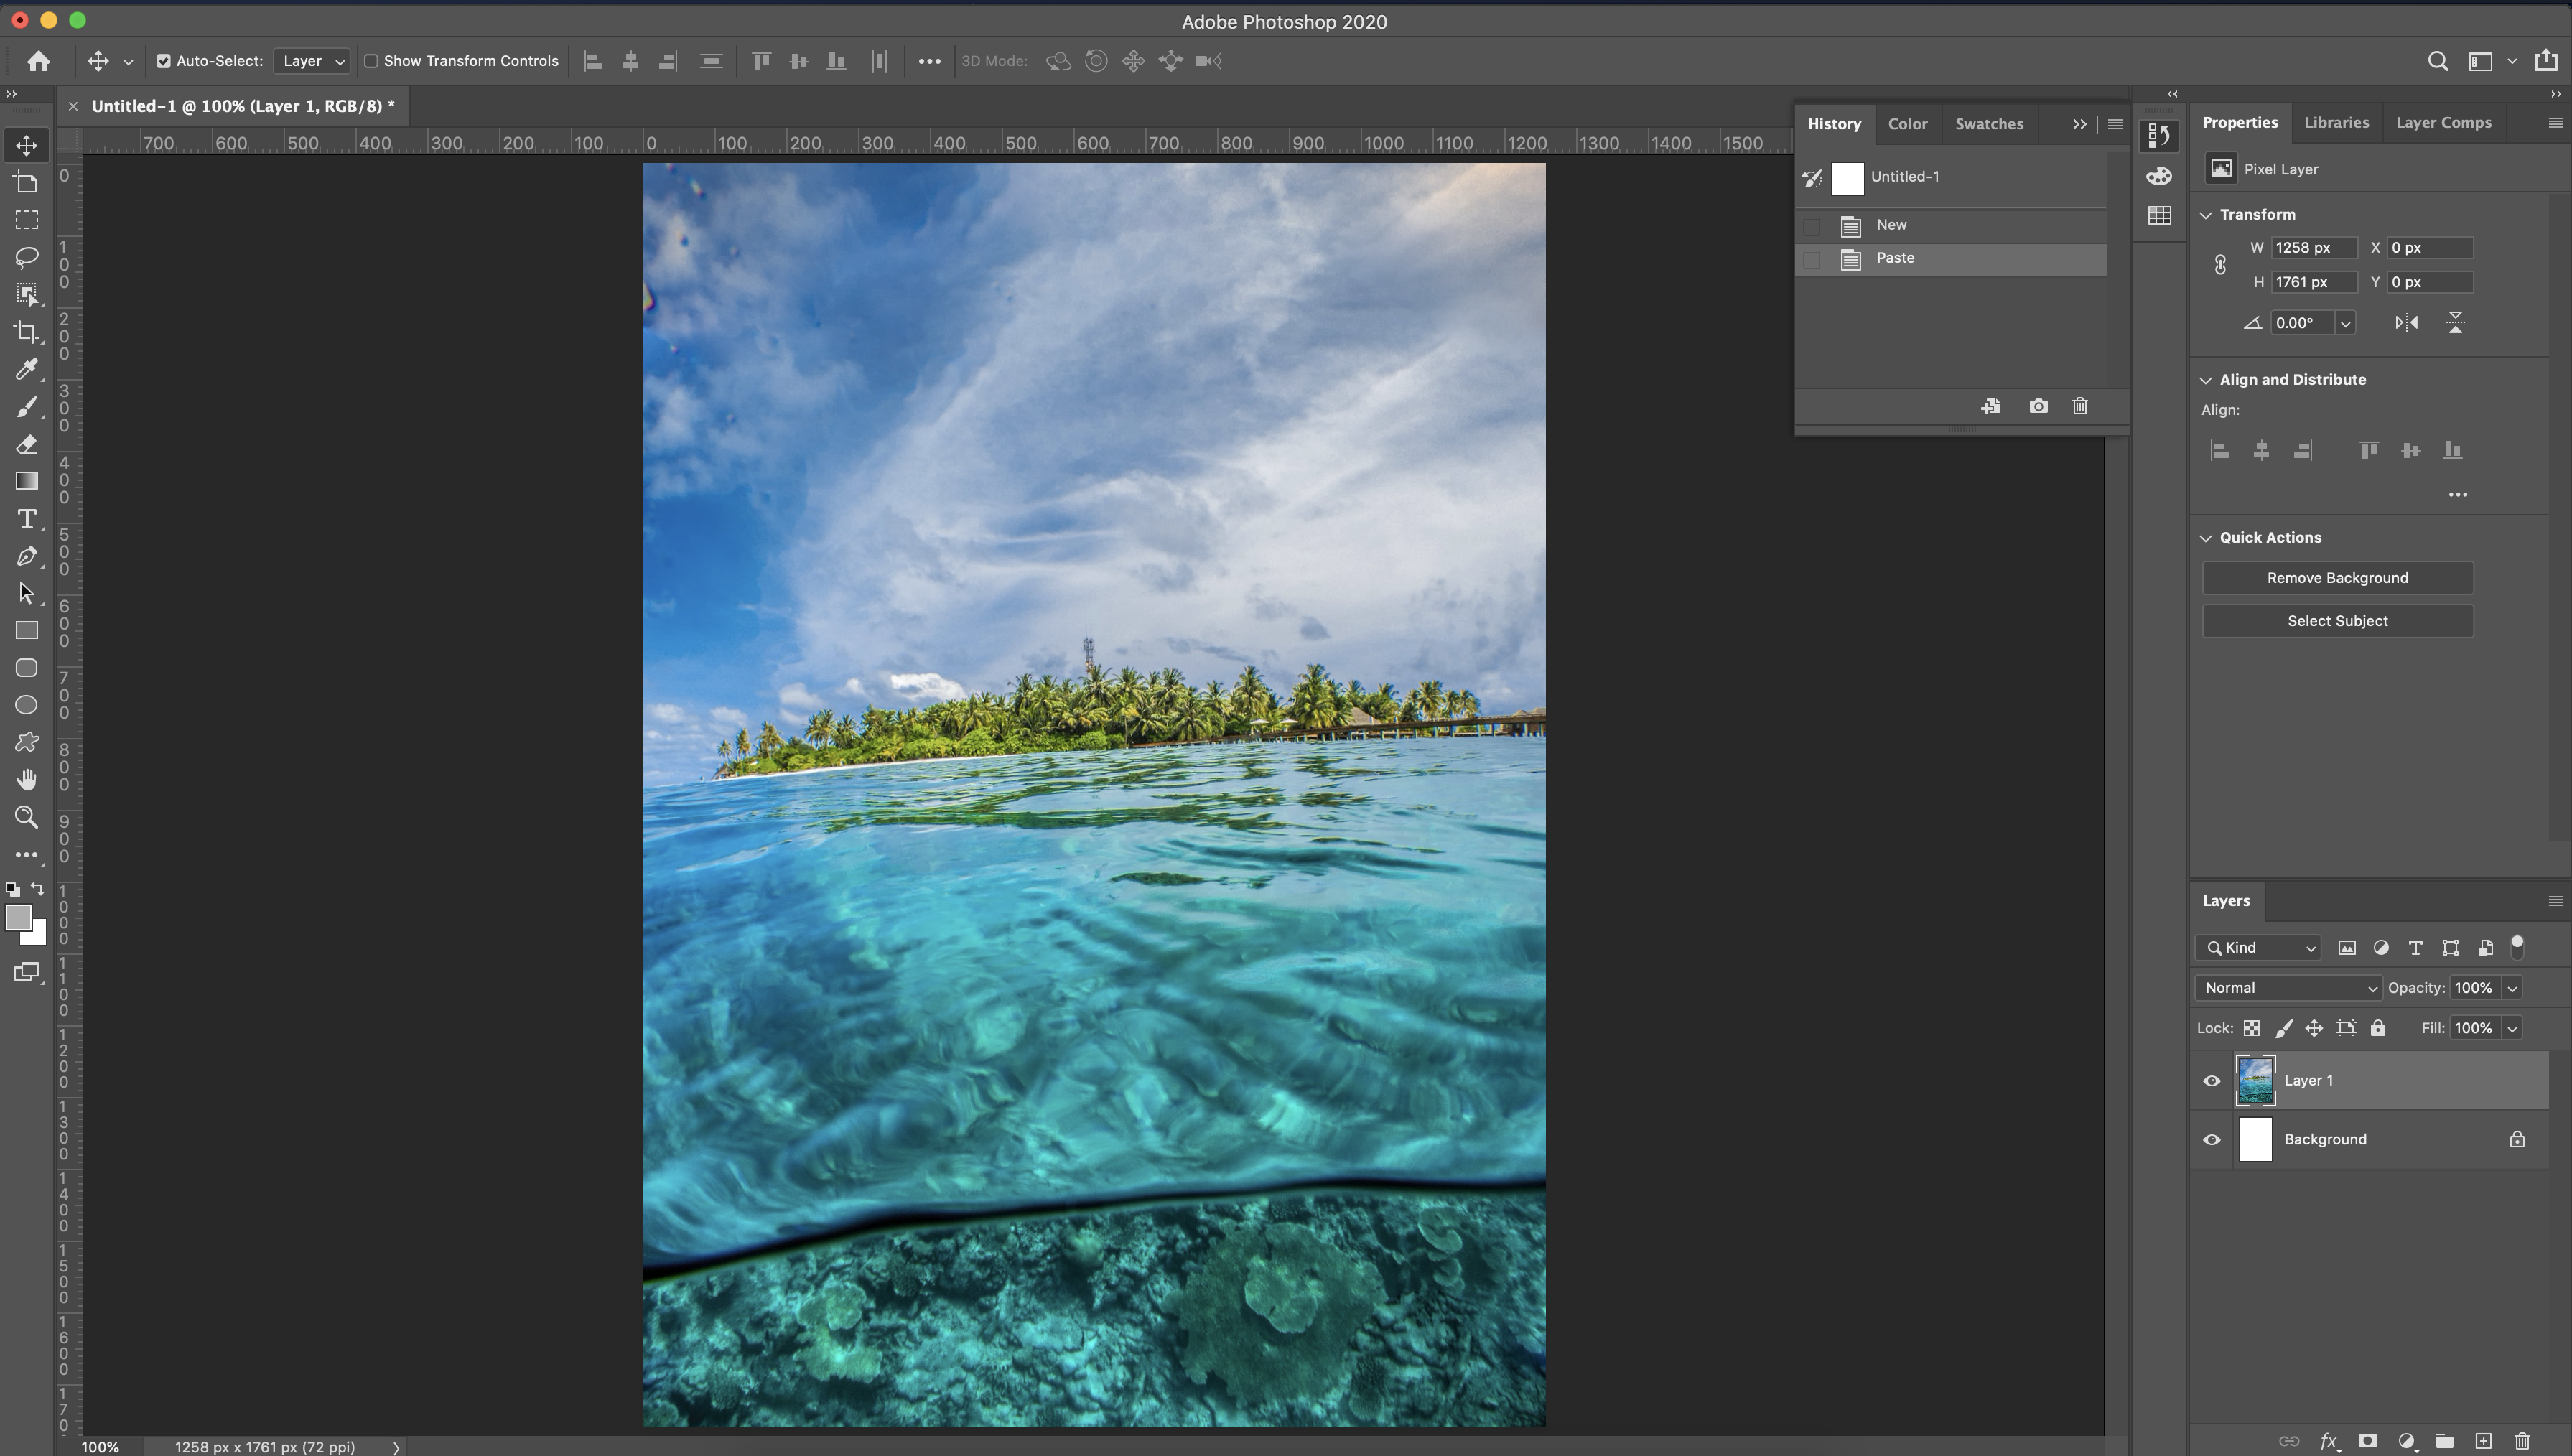
Task: Hide Layer 1 using the eye icon
Action: click(2211, 1080)
